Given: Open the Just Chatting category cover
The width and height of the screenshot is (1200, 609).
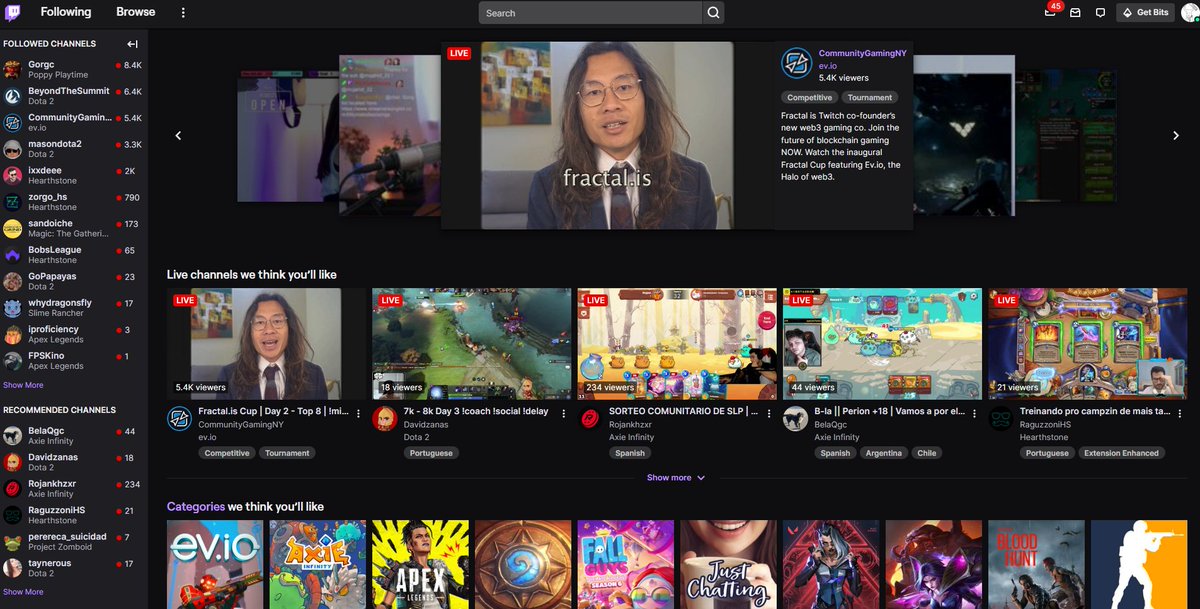Looking at the screenshot, I should [x=729, y=564].
